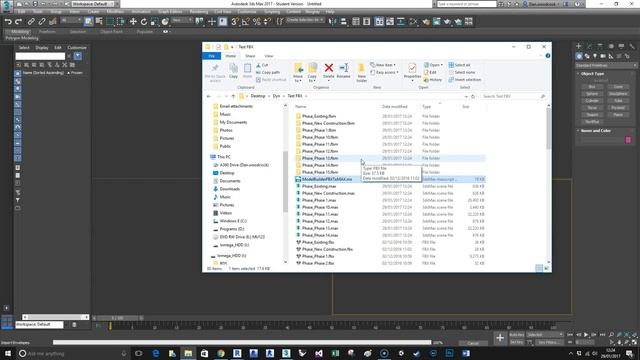The image size is (640, 360).
Task: Click the refresh icon beside the address bar
Action: (473, 96)
